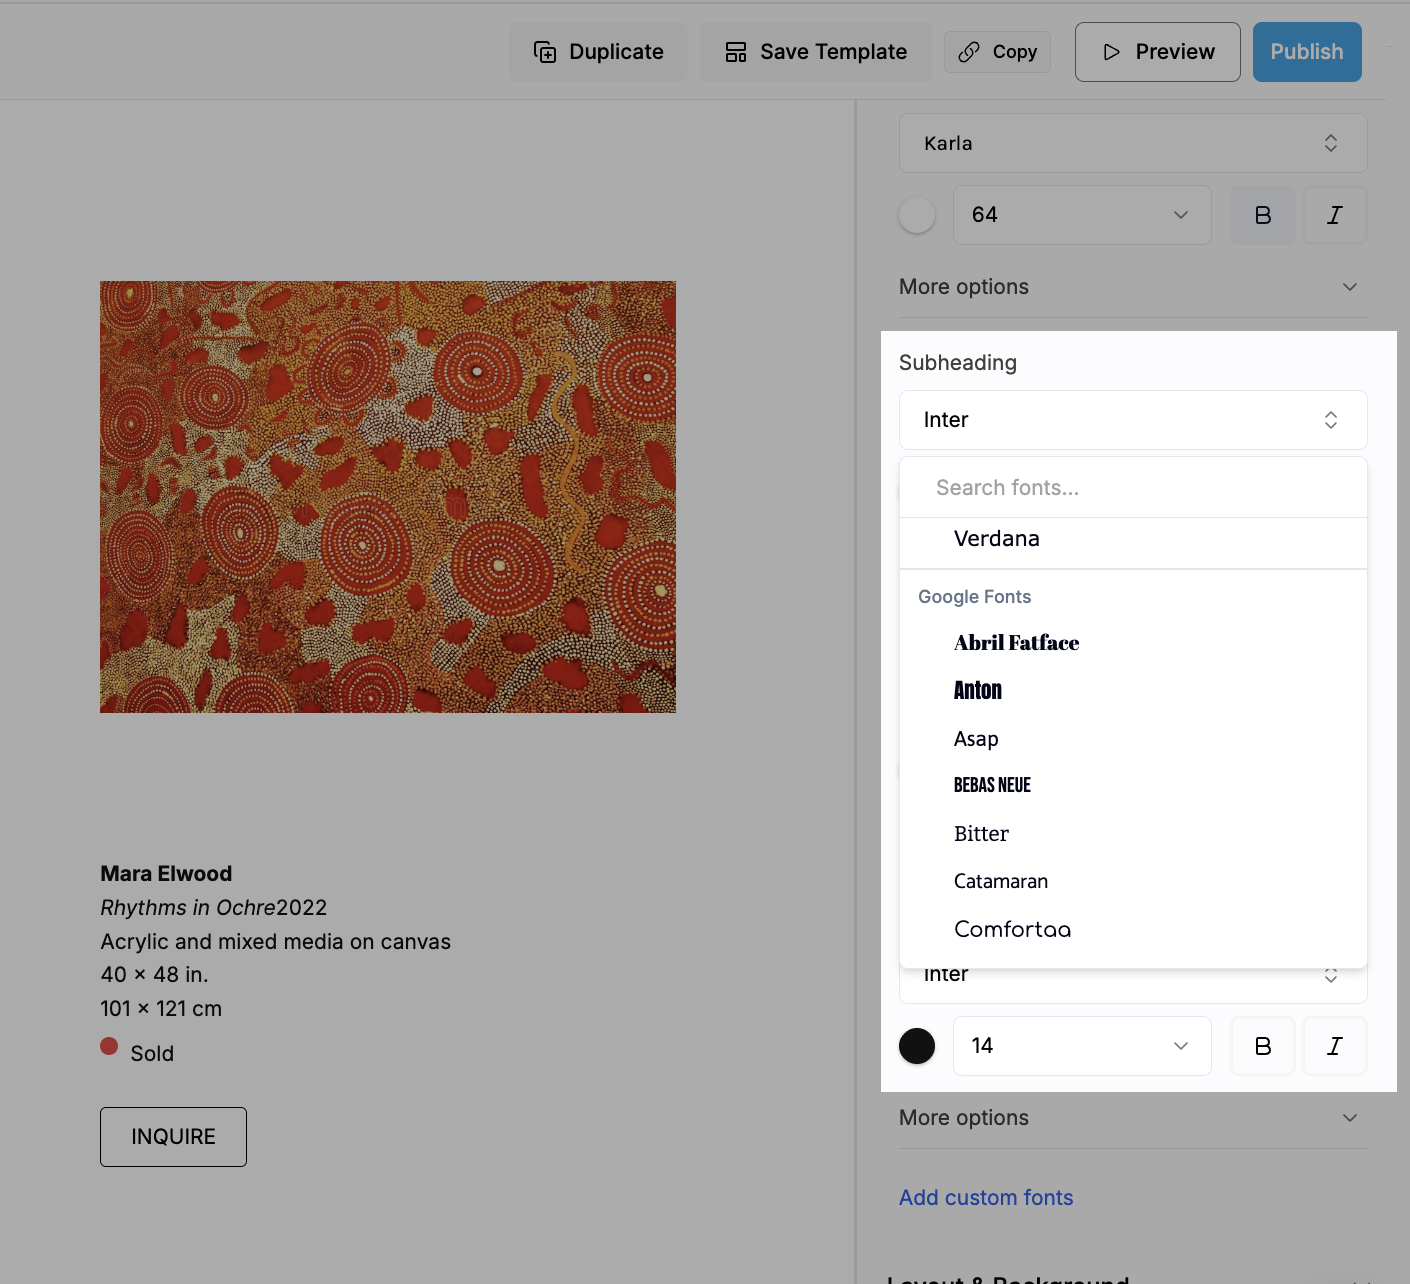Click the black body text color swatch
The width and height of the screenshot is (1410, 1284).
pyautogui.click(x=917, y=1046)
